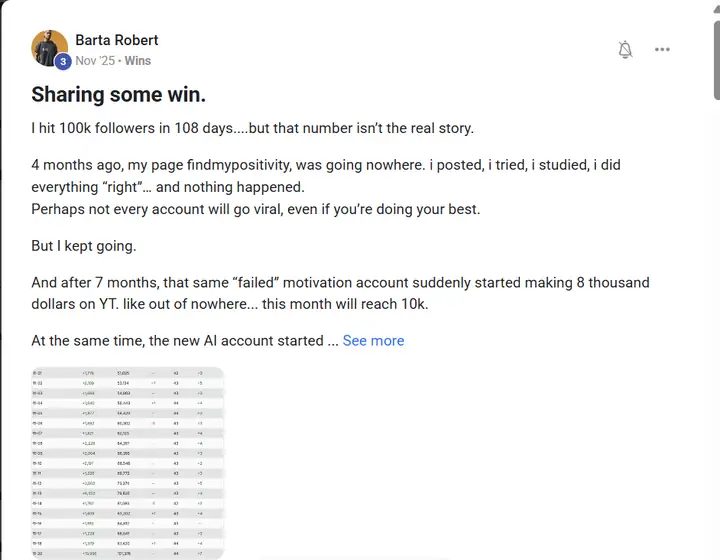The height and width of the screenshot is (560, 720).
Task: Click the sentence about 100k followers in 108 days
Action: coord(253,128)
